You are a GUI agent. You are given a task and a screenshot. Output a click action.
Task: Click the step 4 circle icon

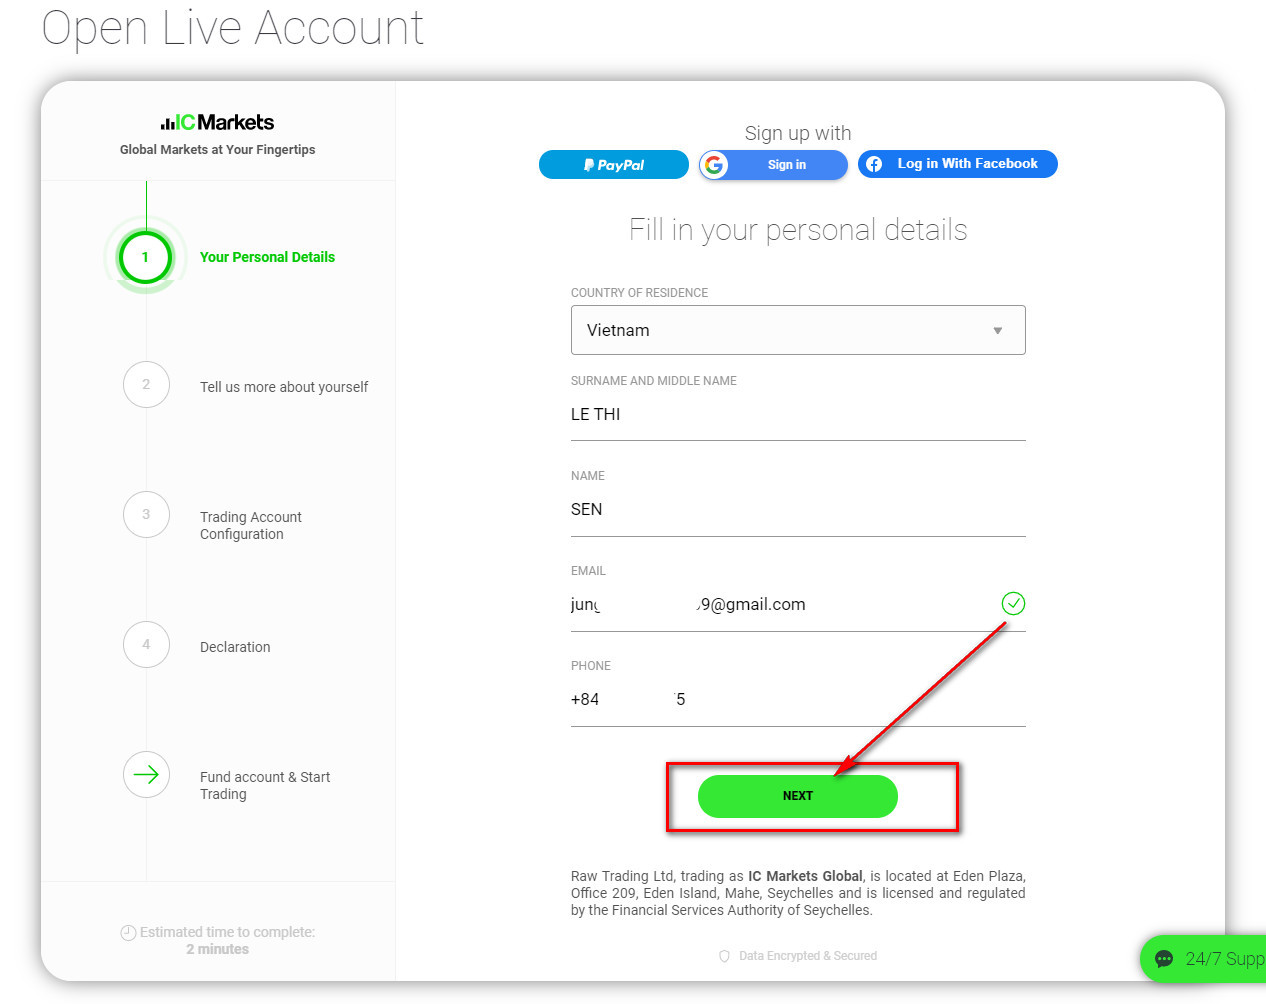146,645
